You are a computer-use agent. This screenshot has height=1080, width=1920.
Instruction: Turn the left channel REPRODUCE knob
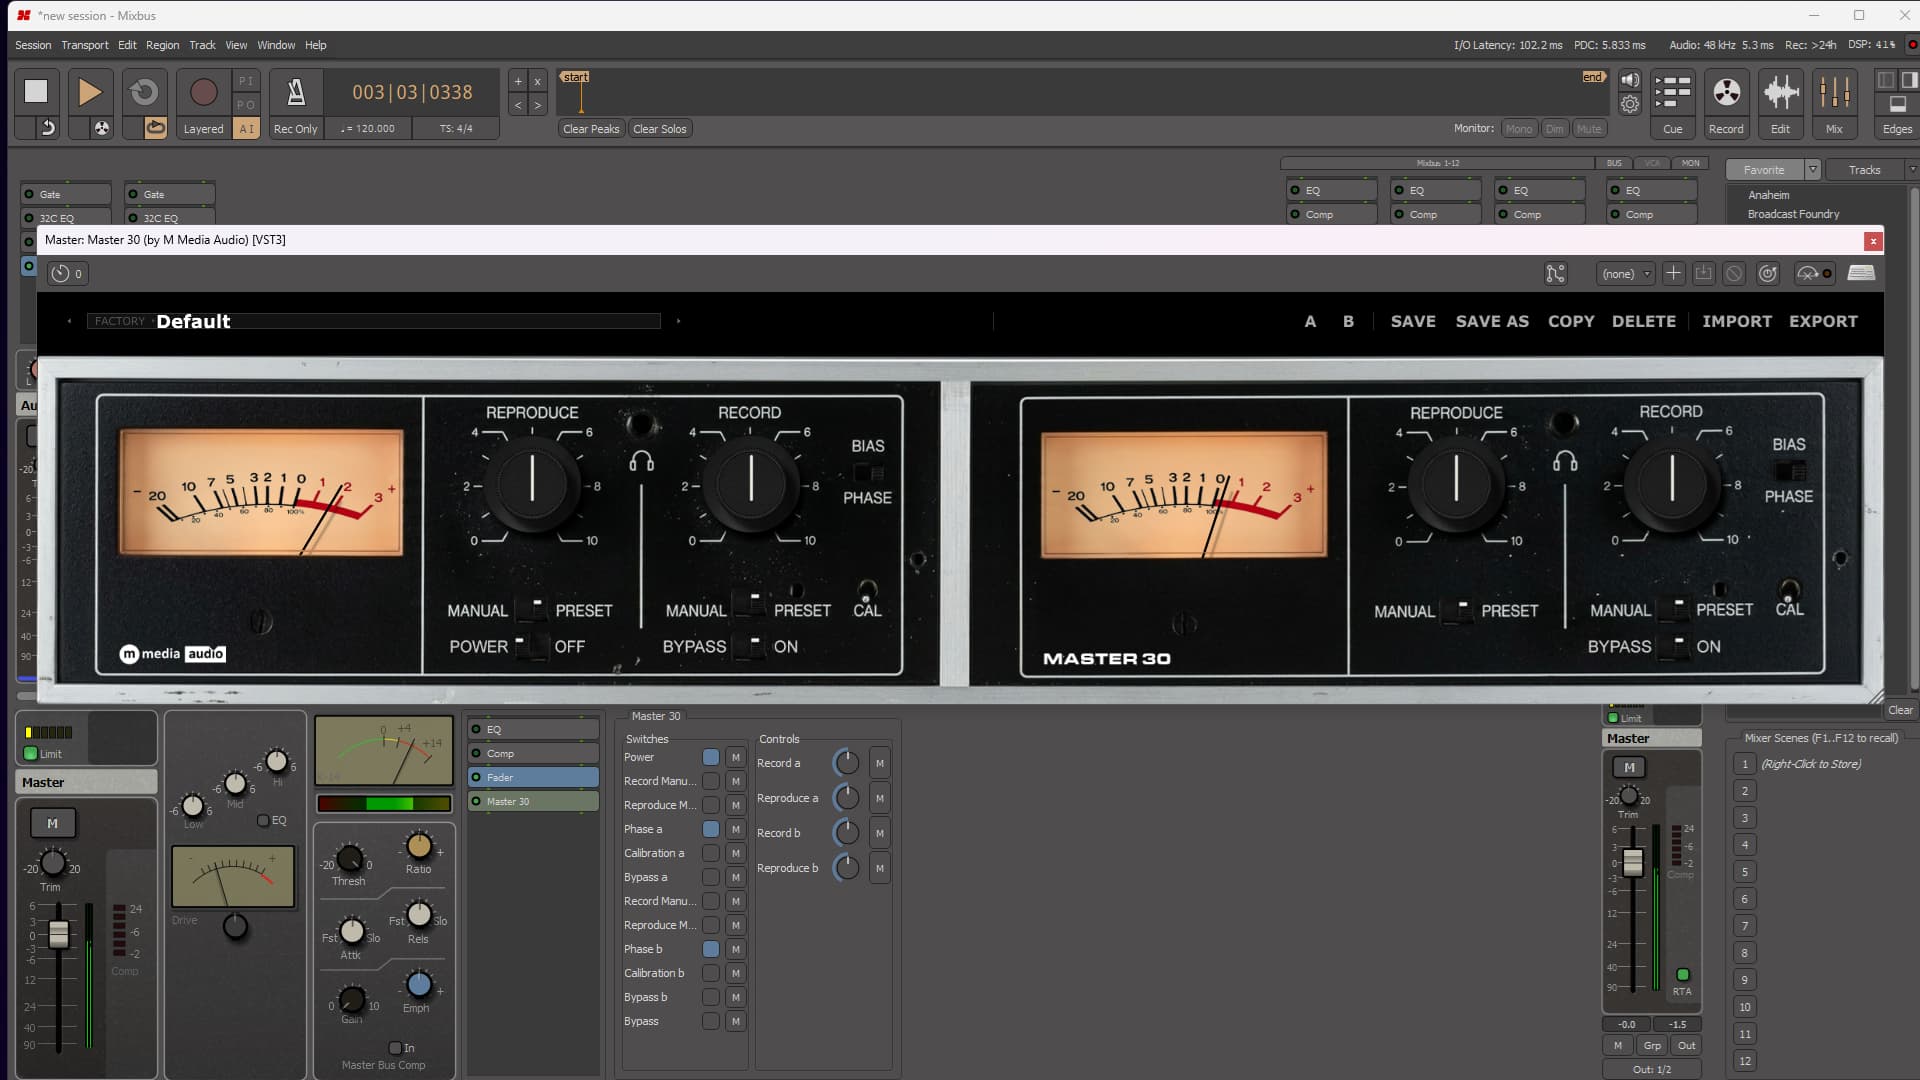533,482
